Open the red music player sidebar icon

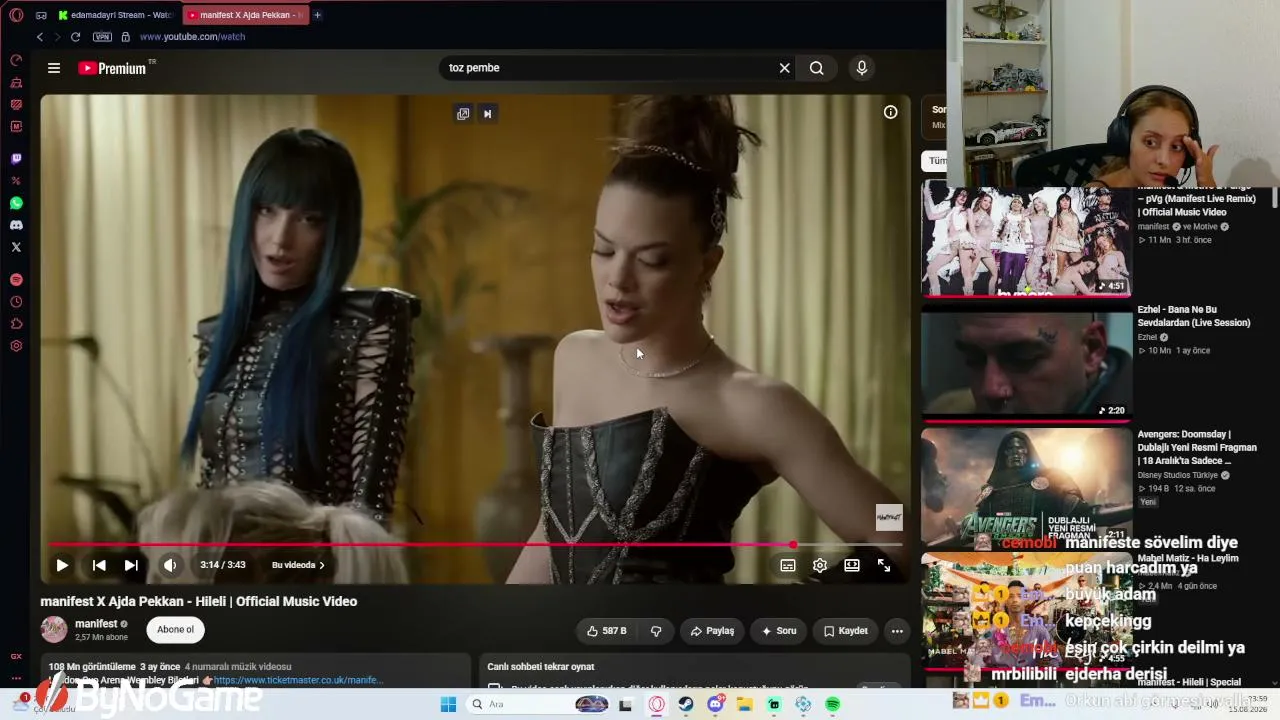click(16, 280)
